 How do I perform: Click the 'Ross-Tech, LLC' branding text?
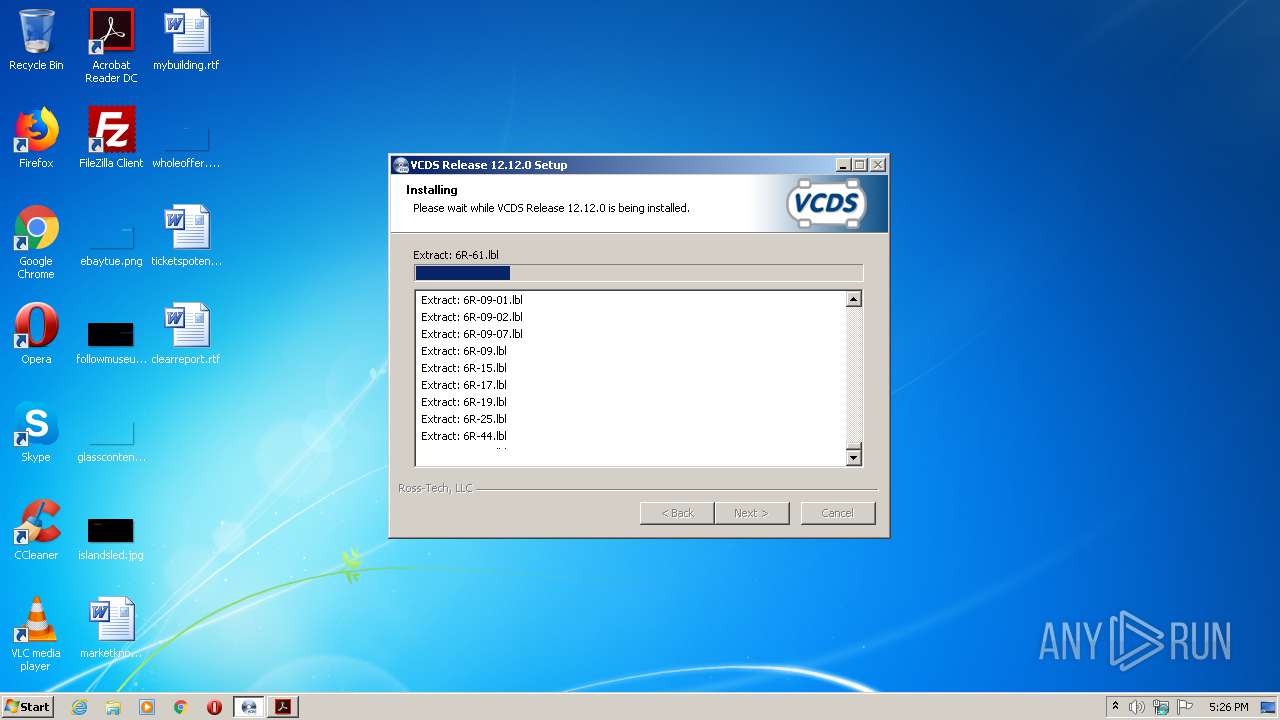point(435,488)
